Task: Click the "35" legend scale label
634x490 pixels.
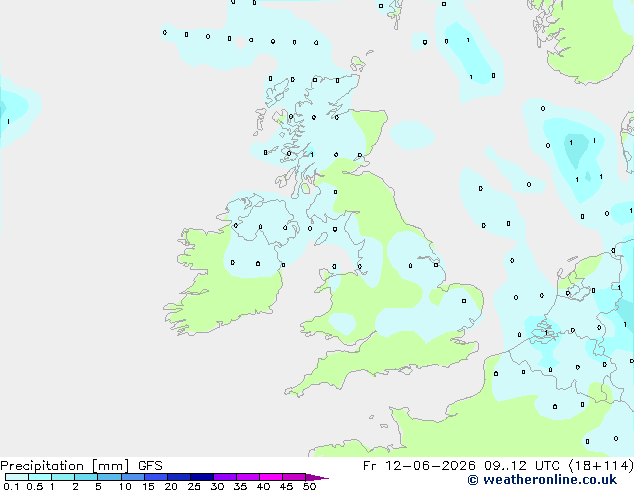Action: (x=240, y=486)
